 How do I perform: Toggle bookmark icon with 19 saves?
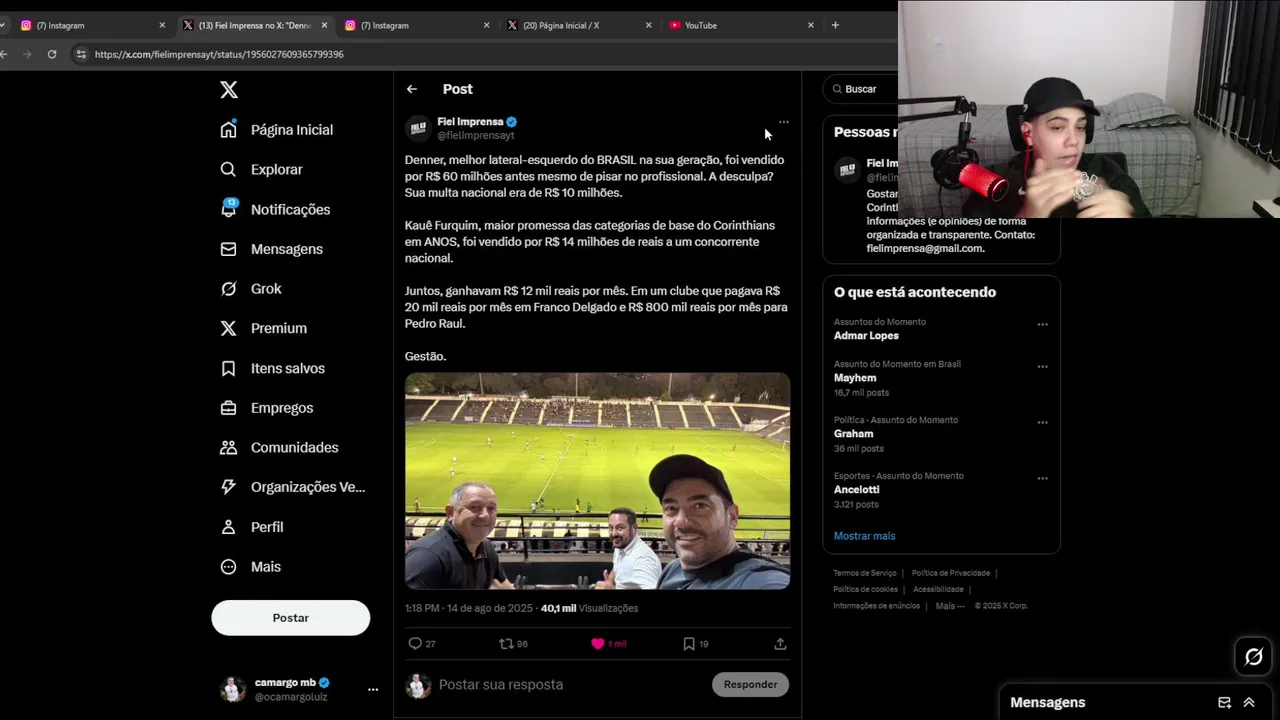689,644
